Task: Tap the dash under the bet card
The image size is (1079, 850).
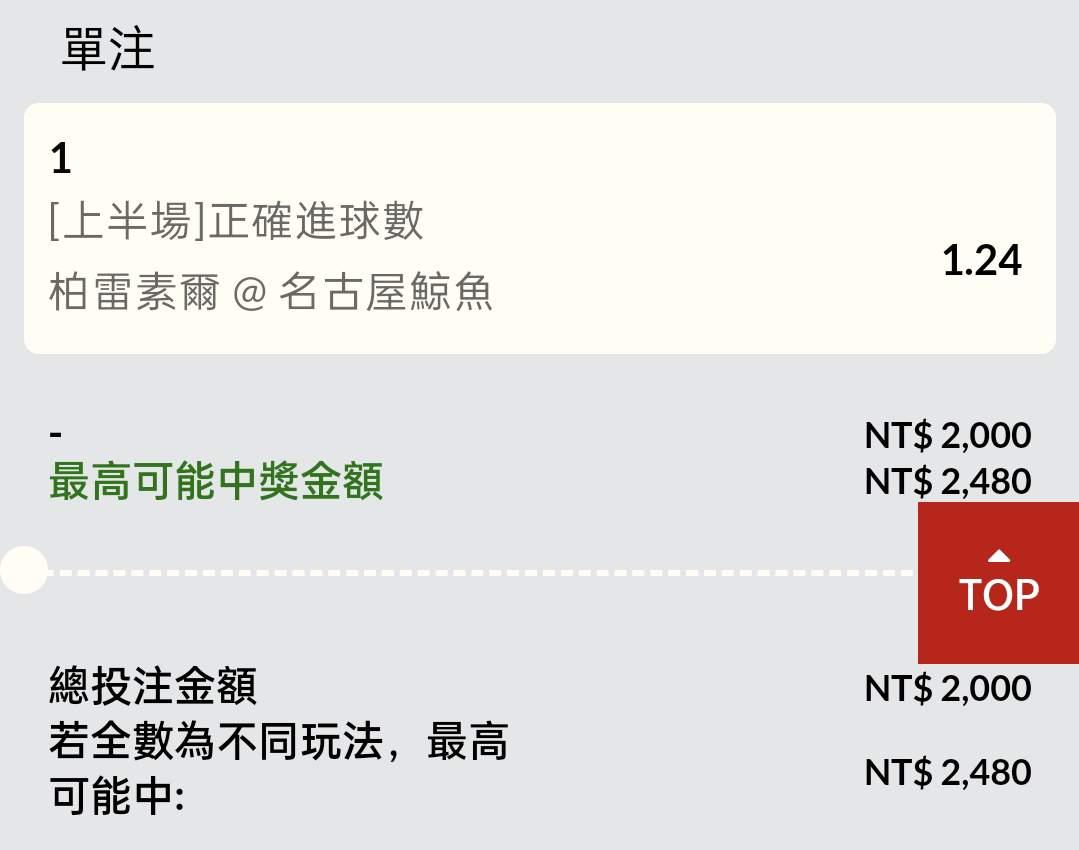Action: (x=56, y=435)
